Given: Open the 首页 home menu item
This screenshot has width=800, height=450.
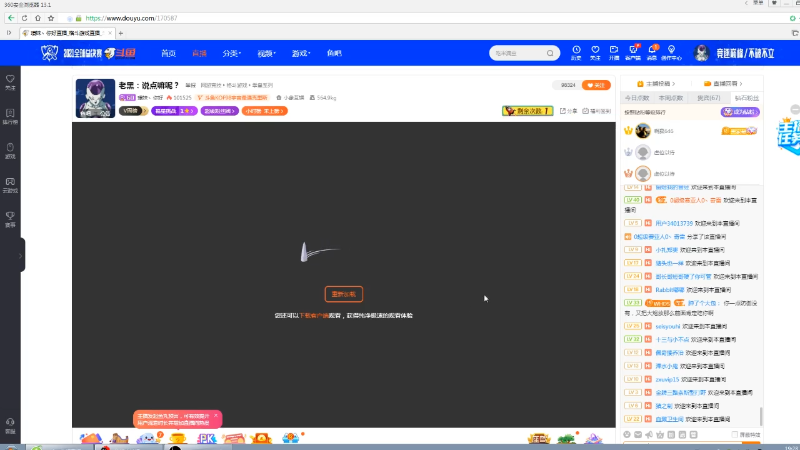Looking at the screenshot, I should (168, 53).
